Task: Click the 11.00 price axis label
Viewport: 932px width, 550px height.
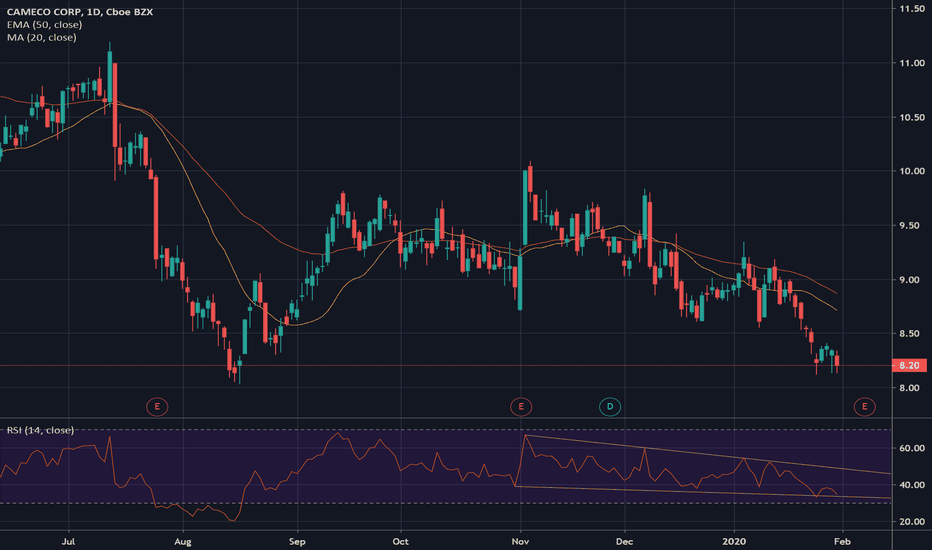Action: click(912, 63)
